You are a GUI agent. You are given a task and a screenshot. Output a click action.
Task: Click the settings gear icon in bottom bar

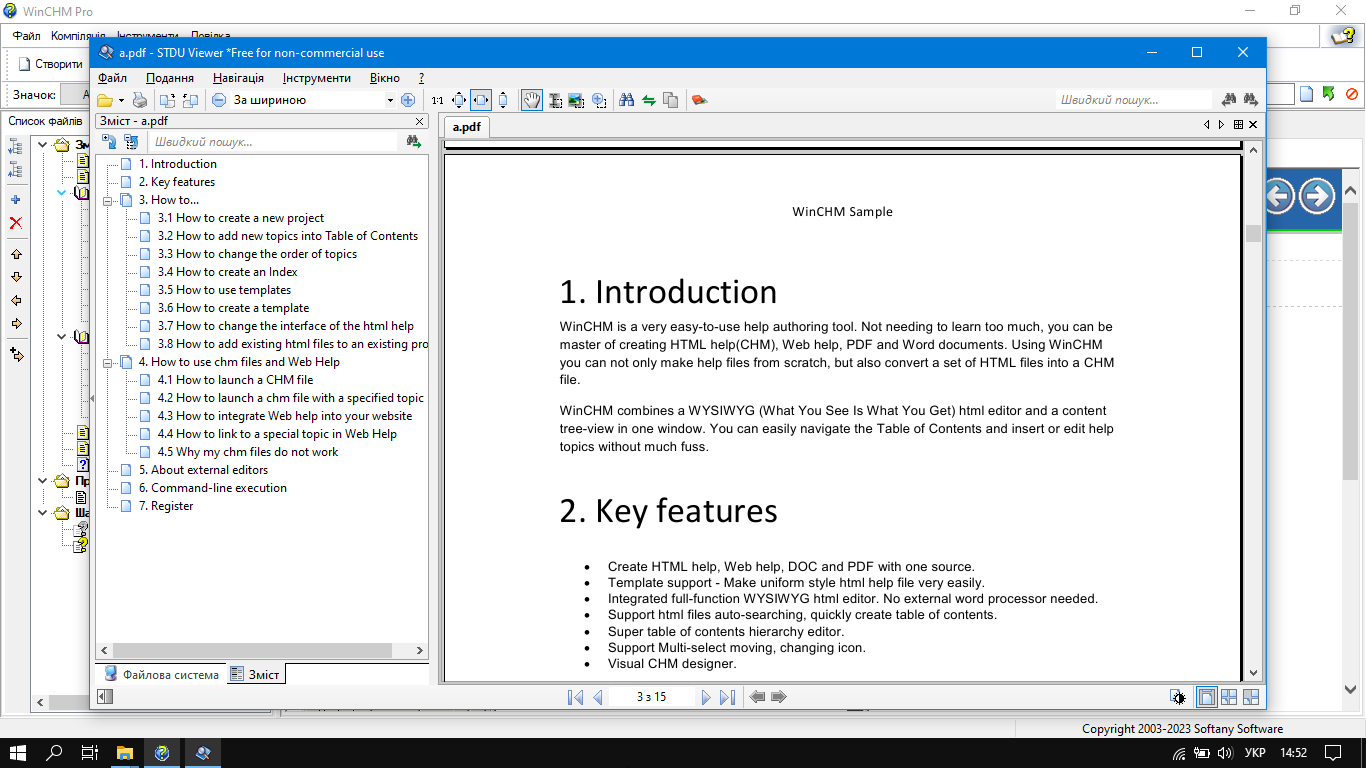click(1178, 697)
